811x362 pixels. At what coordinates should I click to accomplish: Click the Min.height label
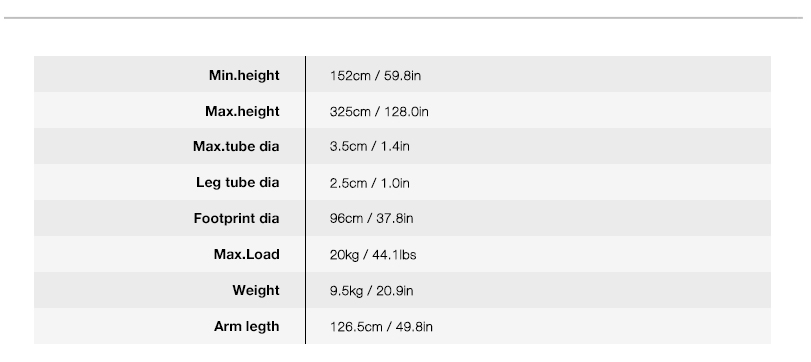[x=244, y=76]
